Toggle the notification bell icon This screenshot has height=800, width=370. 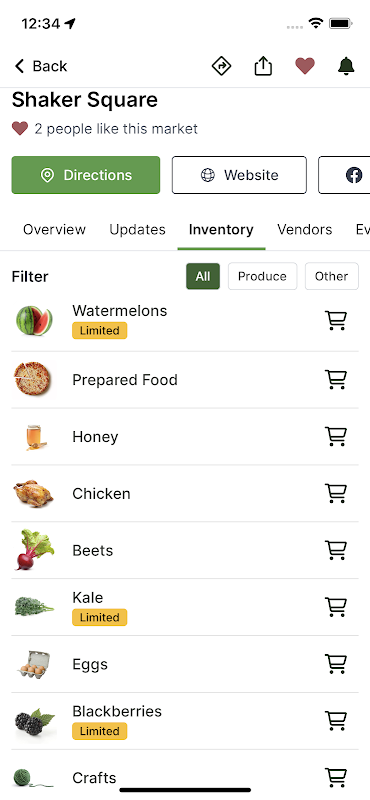[x=346, y=66]
